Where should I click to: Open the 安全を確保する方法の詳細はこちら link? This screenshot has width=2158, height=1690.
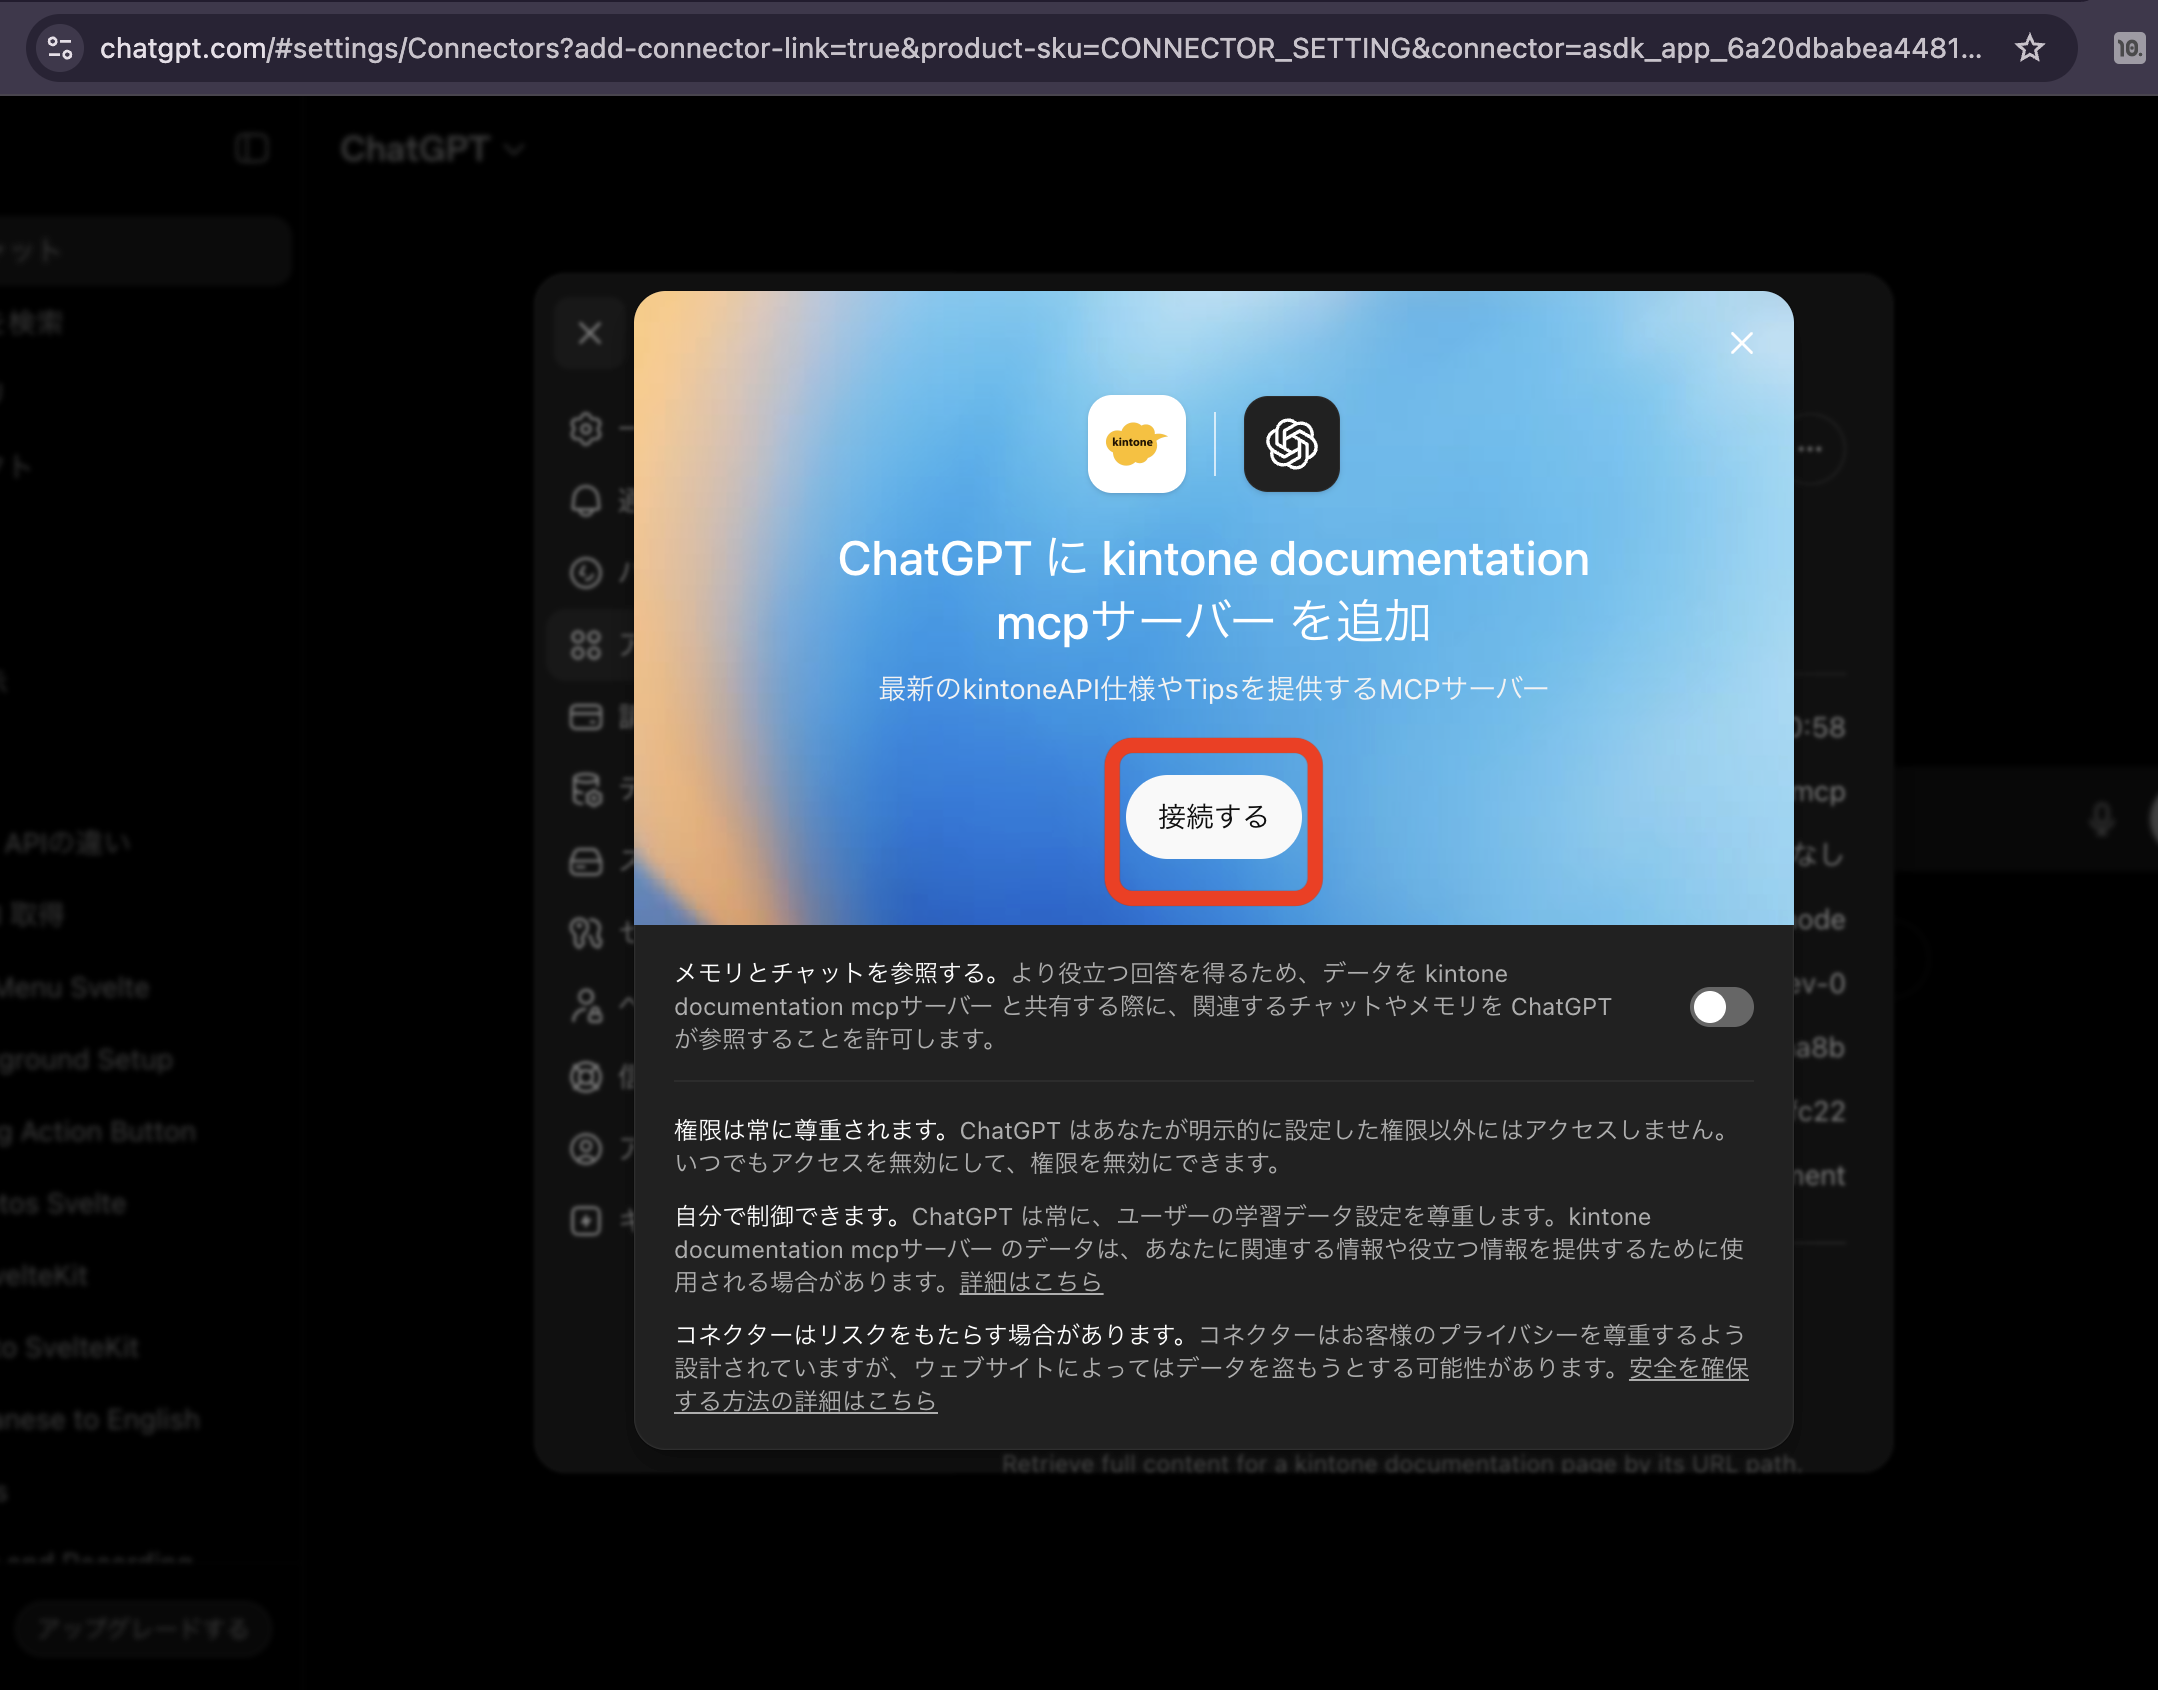[x=1211, y=1384]
